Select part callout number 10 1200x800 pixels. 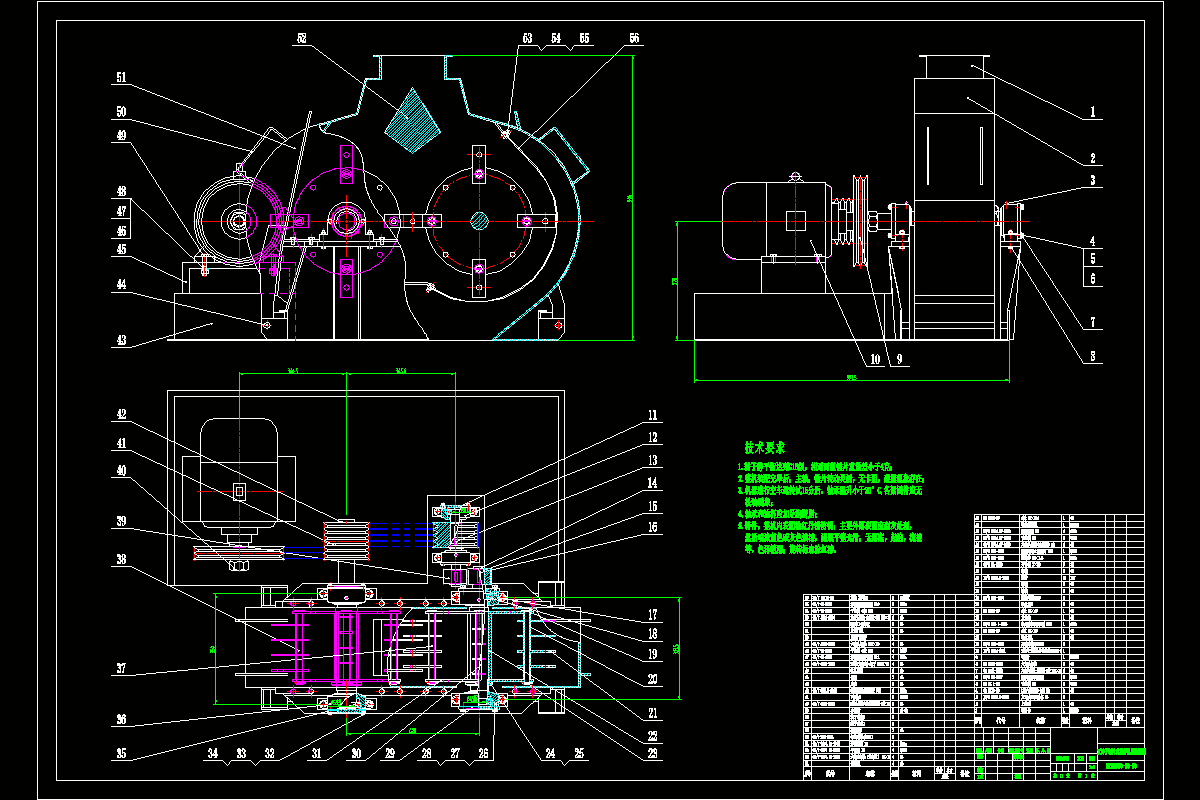click(x=874, y=358)
